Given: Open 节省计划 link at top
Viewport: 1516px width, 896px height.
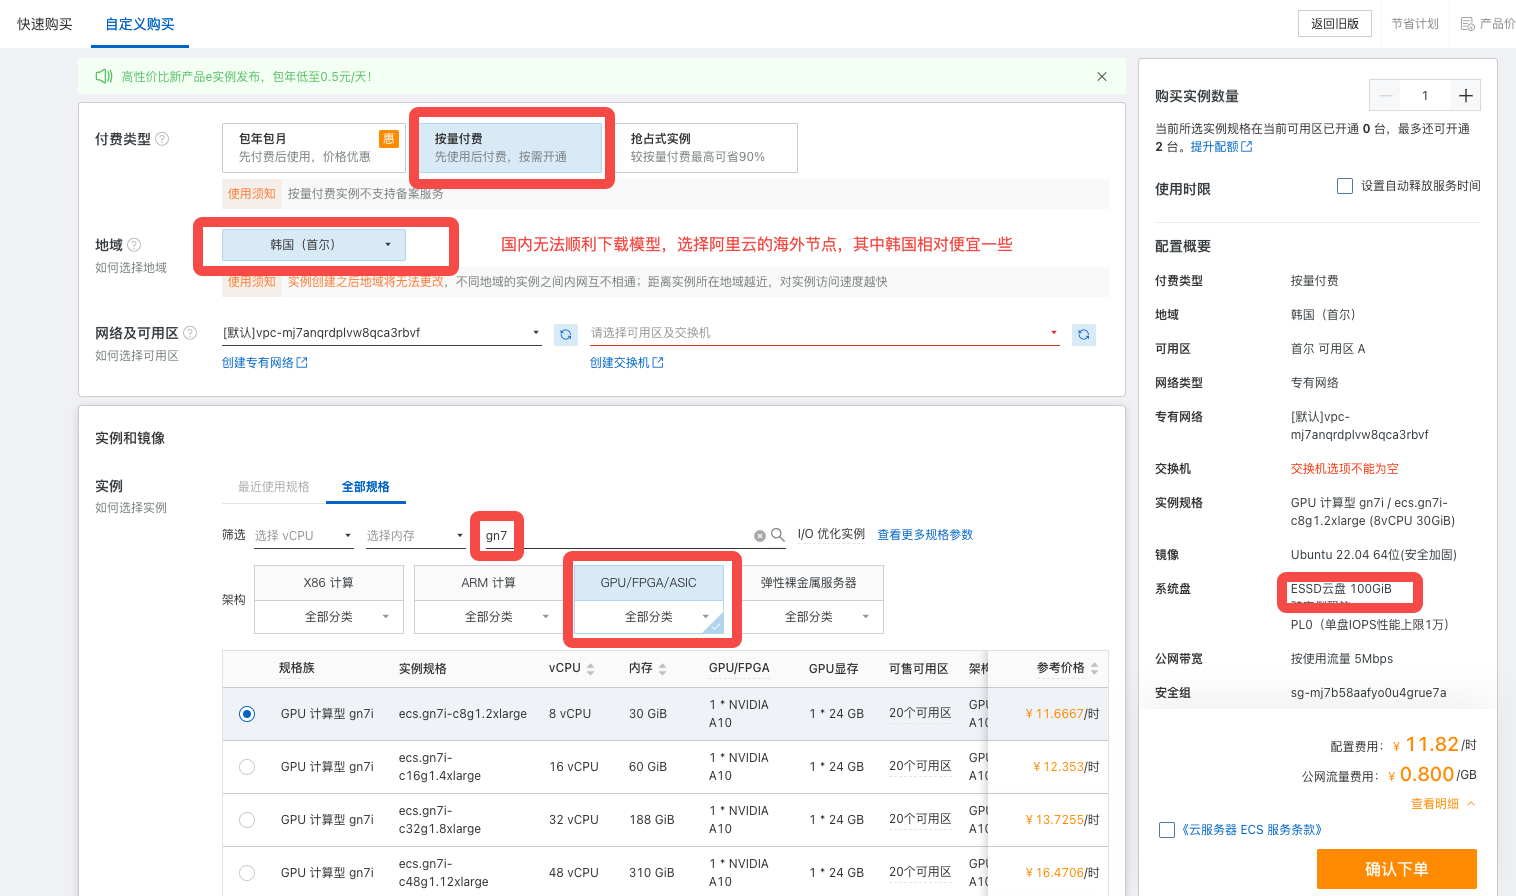Looking at the screenshot, I should tap(1415, 24).
